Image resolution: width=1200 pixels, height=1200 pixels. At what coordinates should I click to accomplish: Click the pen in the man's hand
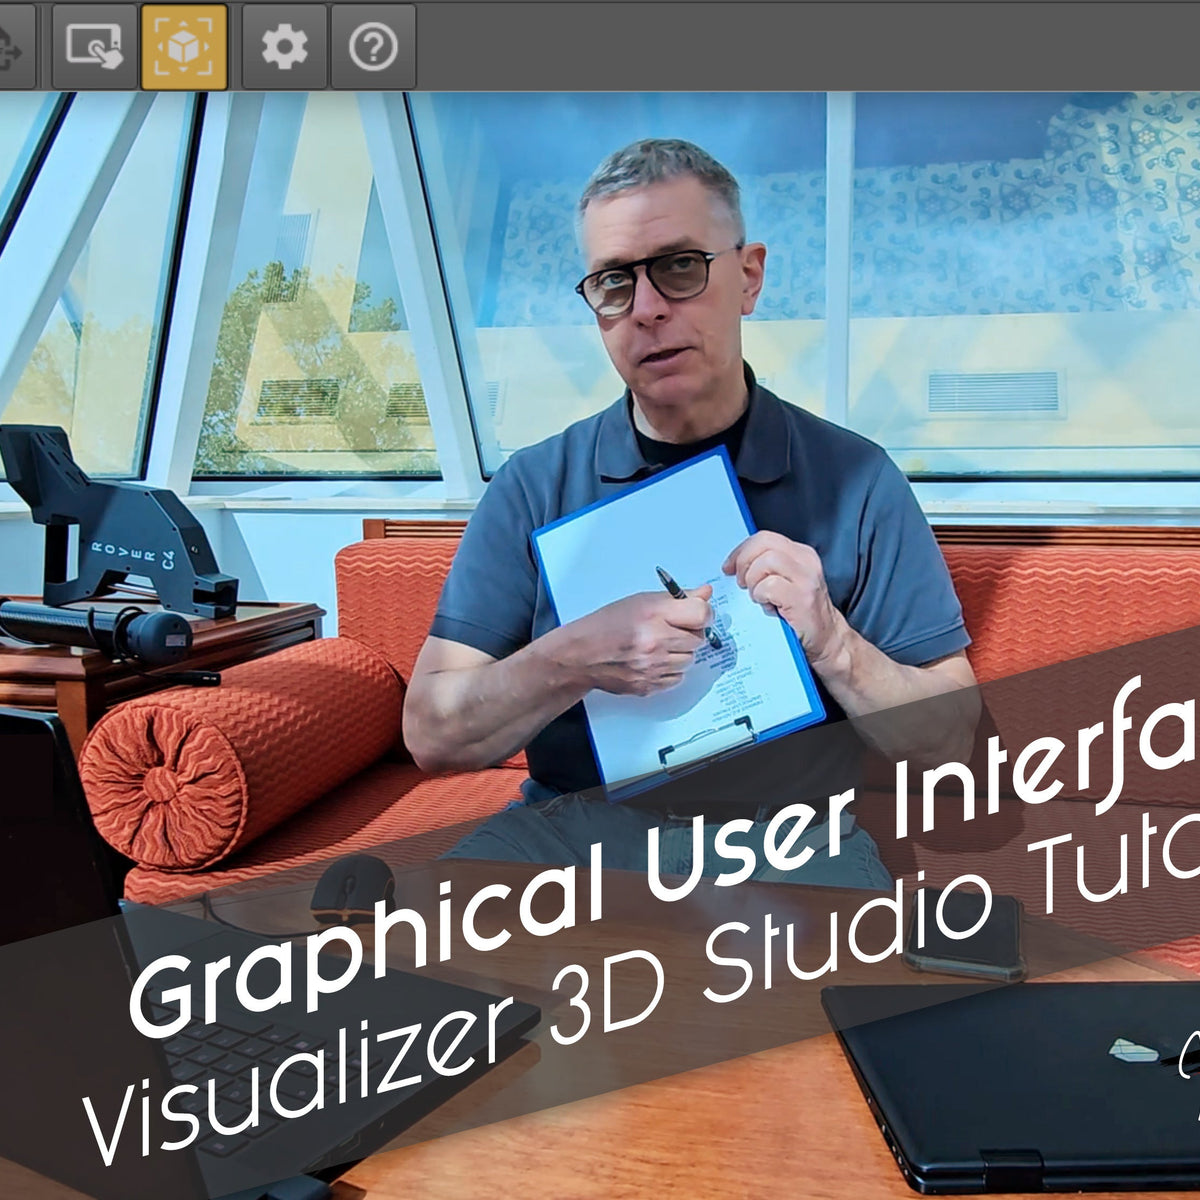[x=685, y=598]
